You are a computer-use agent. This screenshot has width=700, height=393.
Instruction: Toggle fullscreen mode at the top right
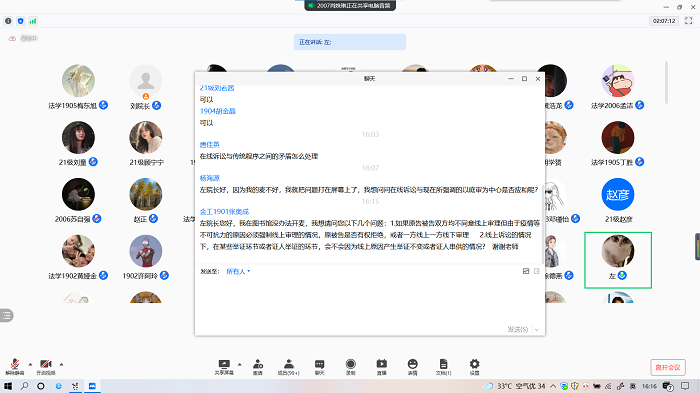coord(688,21)
